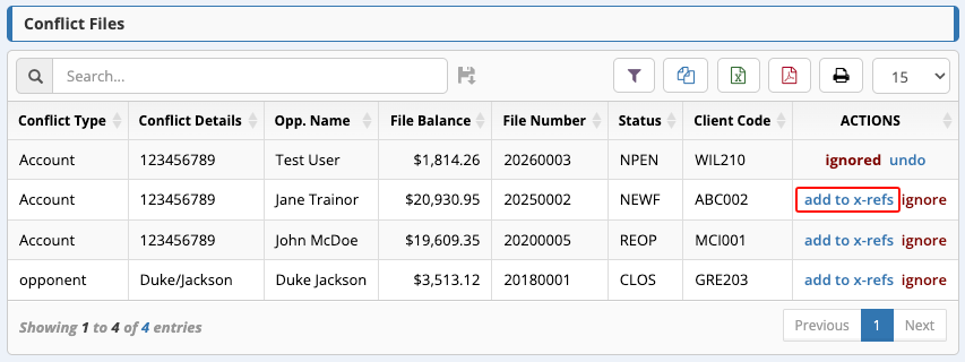Select file number 20250002
The image size is (966, 362).
[x=537, y=200]
